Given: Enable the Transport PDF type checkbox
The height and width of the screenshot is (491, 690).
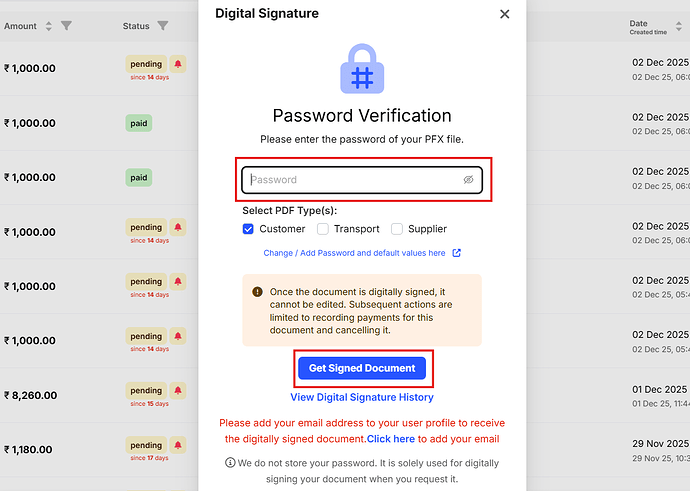Looking at the screenshot, I should (x=323, y=229).
